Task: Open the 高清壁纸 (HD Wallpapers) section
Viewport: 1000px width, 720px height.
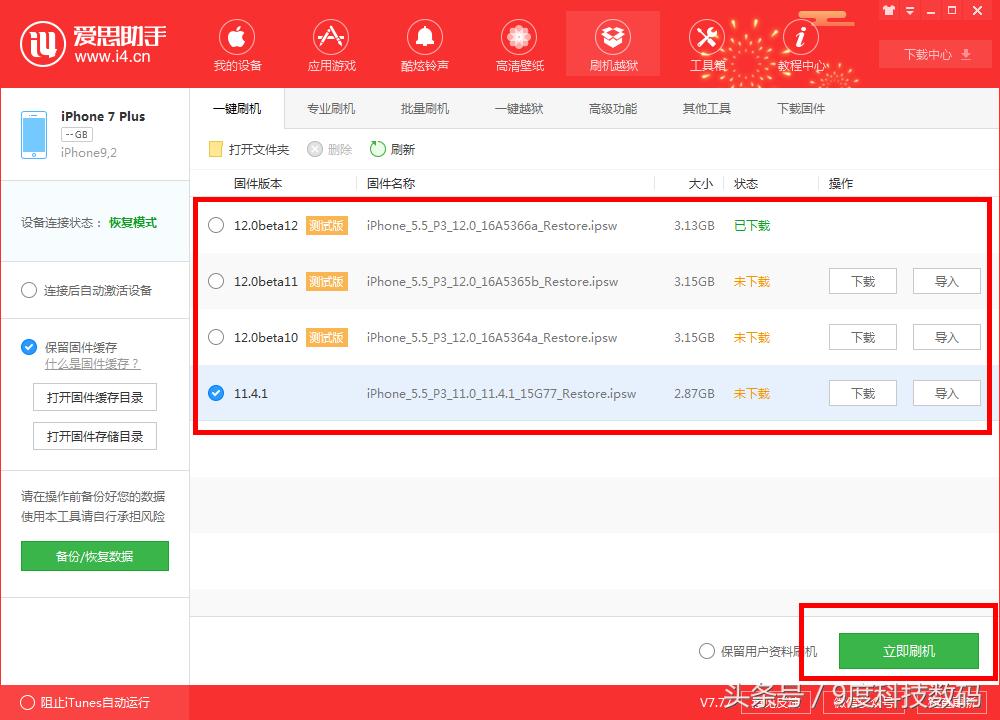Action: click(518, 45)
